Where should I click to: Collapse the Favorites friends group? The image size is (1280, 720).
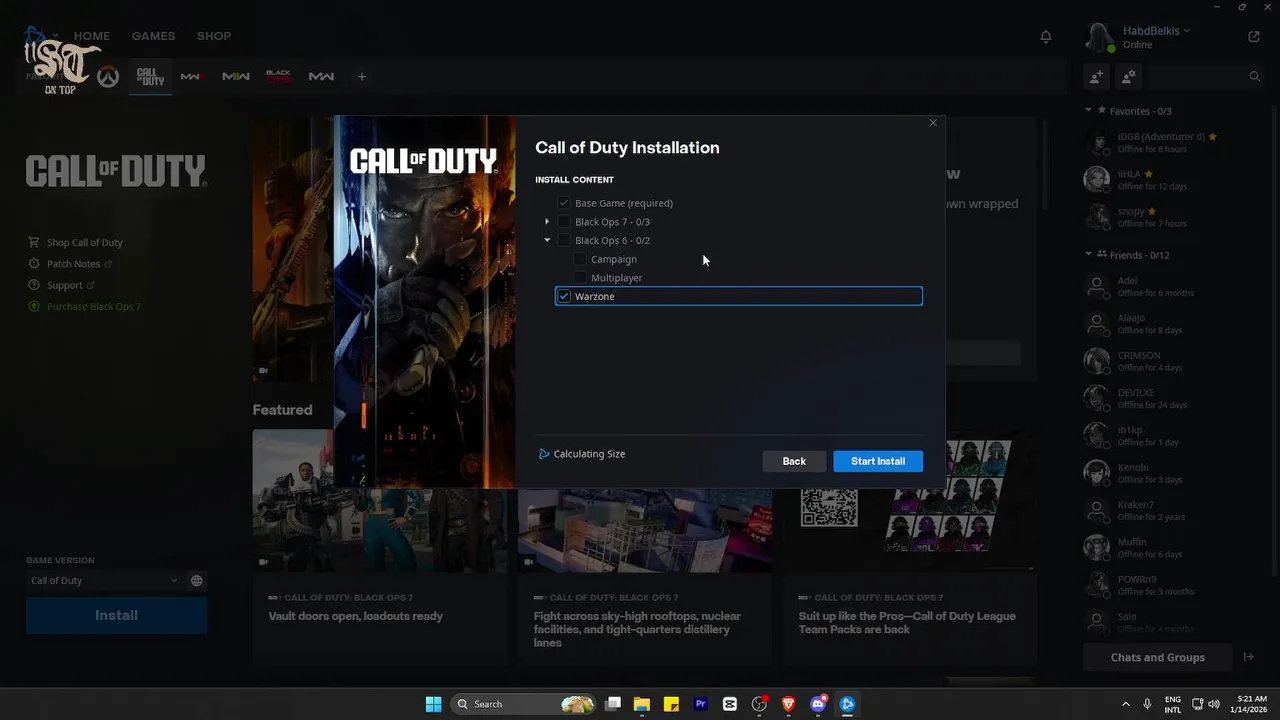1089,110
